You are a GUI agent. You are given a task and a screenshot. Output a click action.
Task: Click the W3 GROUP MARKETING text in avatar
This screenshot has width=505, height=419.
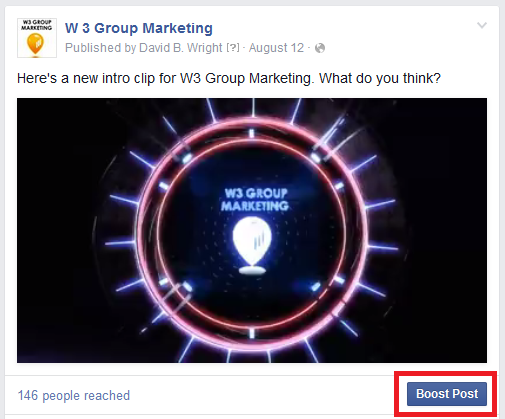pyautogui.click(x=37, y=25)
